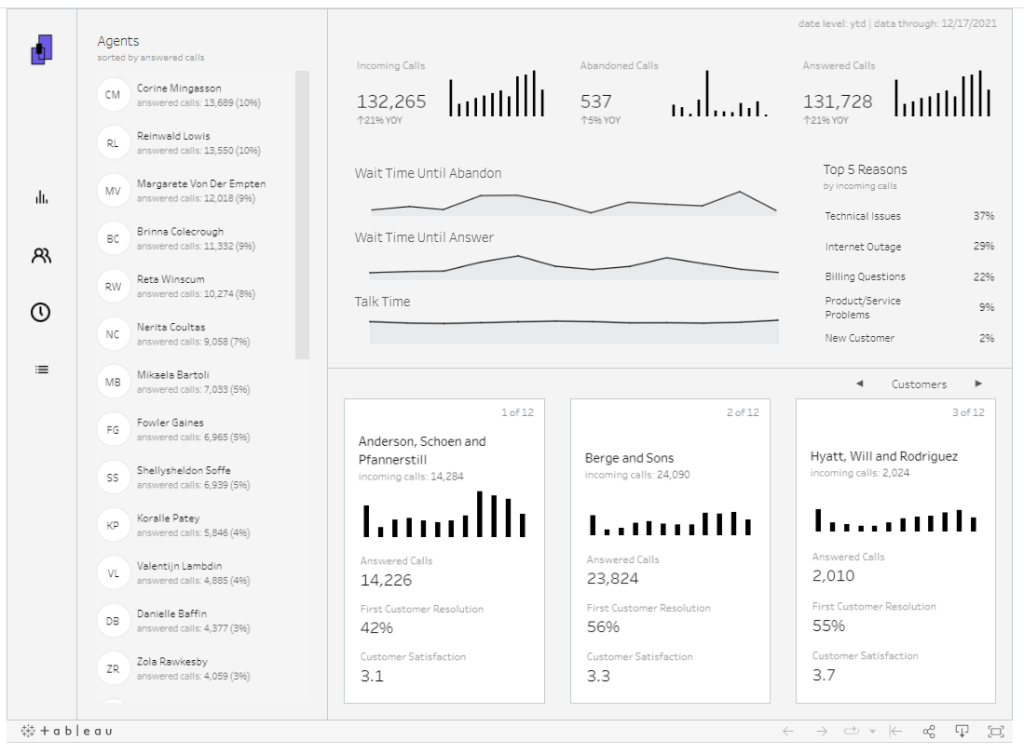Show previous customers with left arrow

tap(860, 384)
